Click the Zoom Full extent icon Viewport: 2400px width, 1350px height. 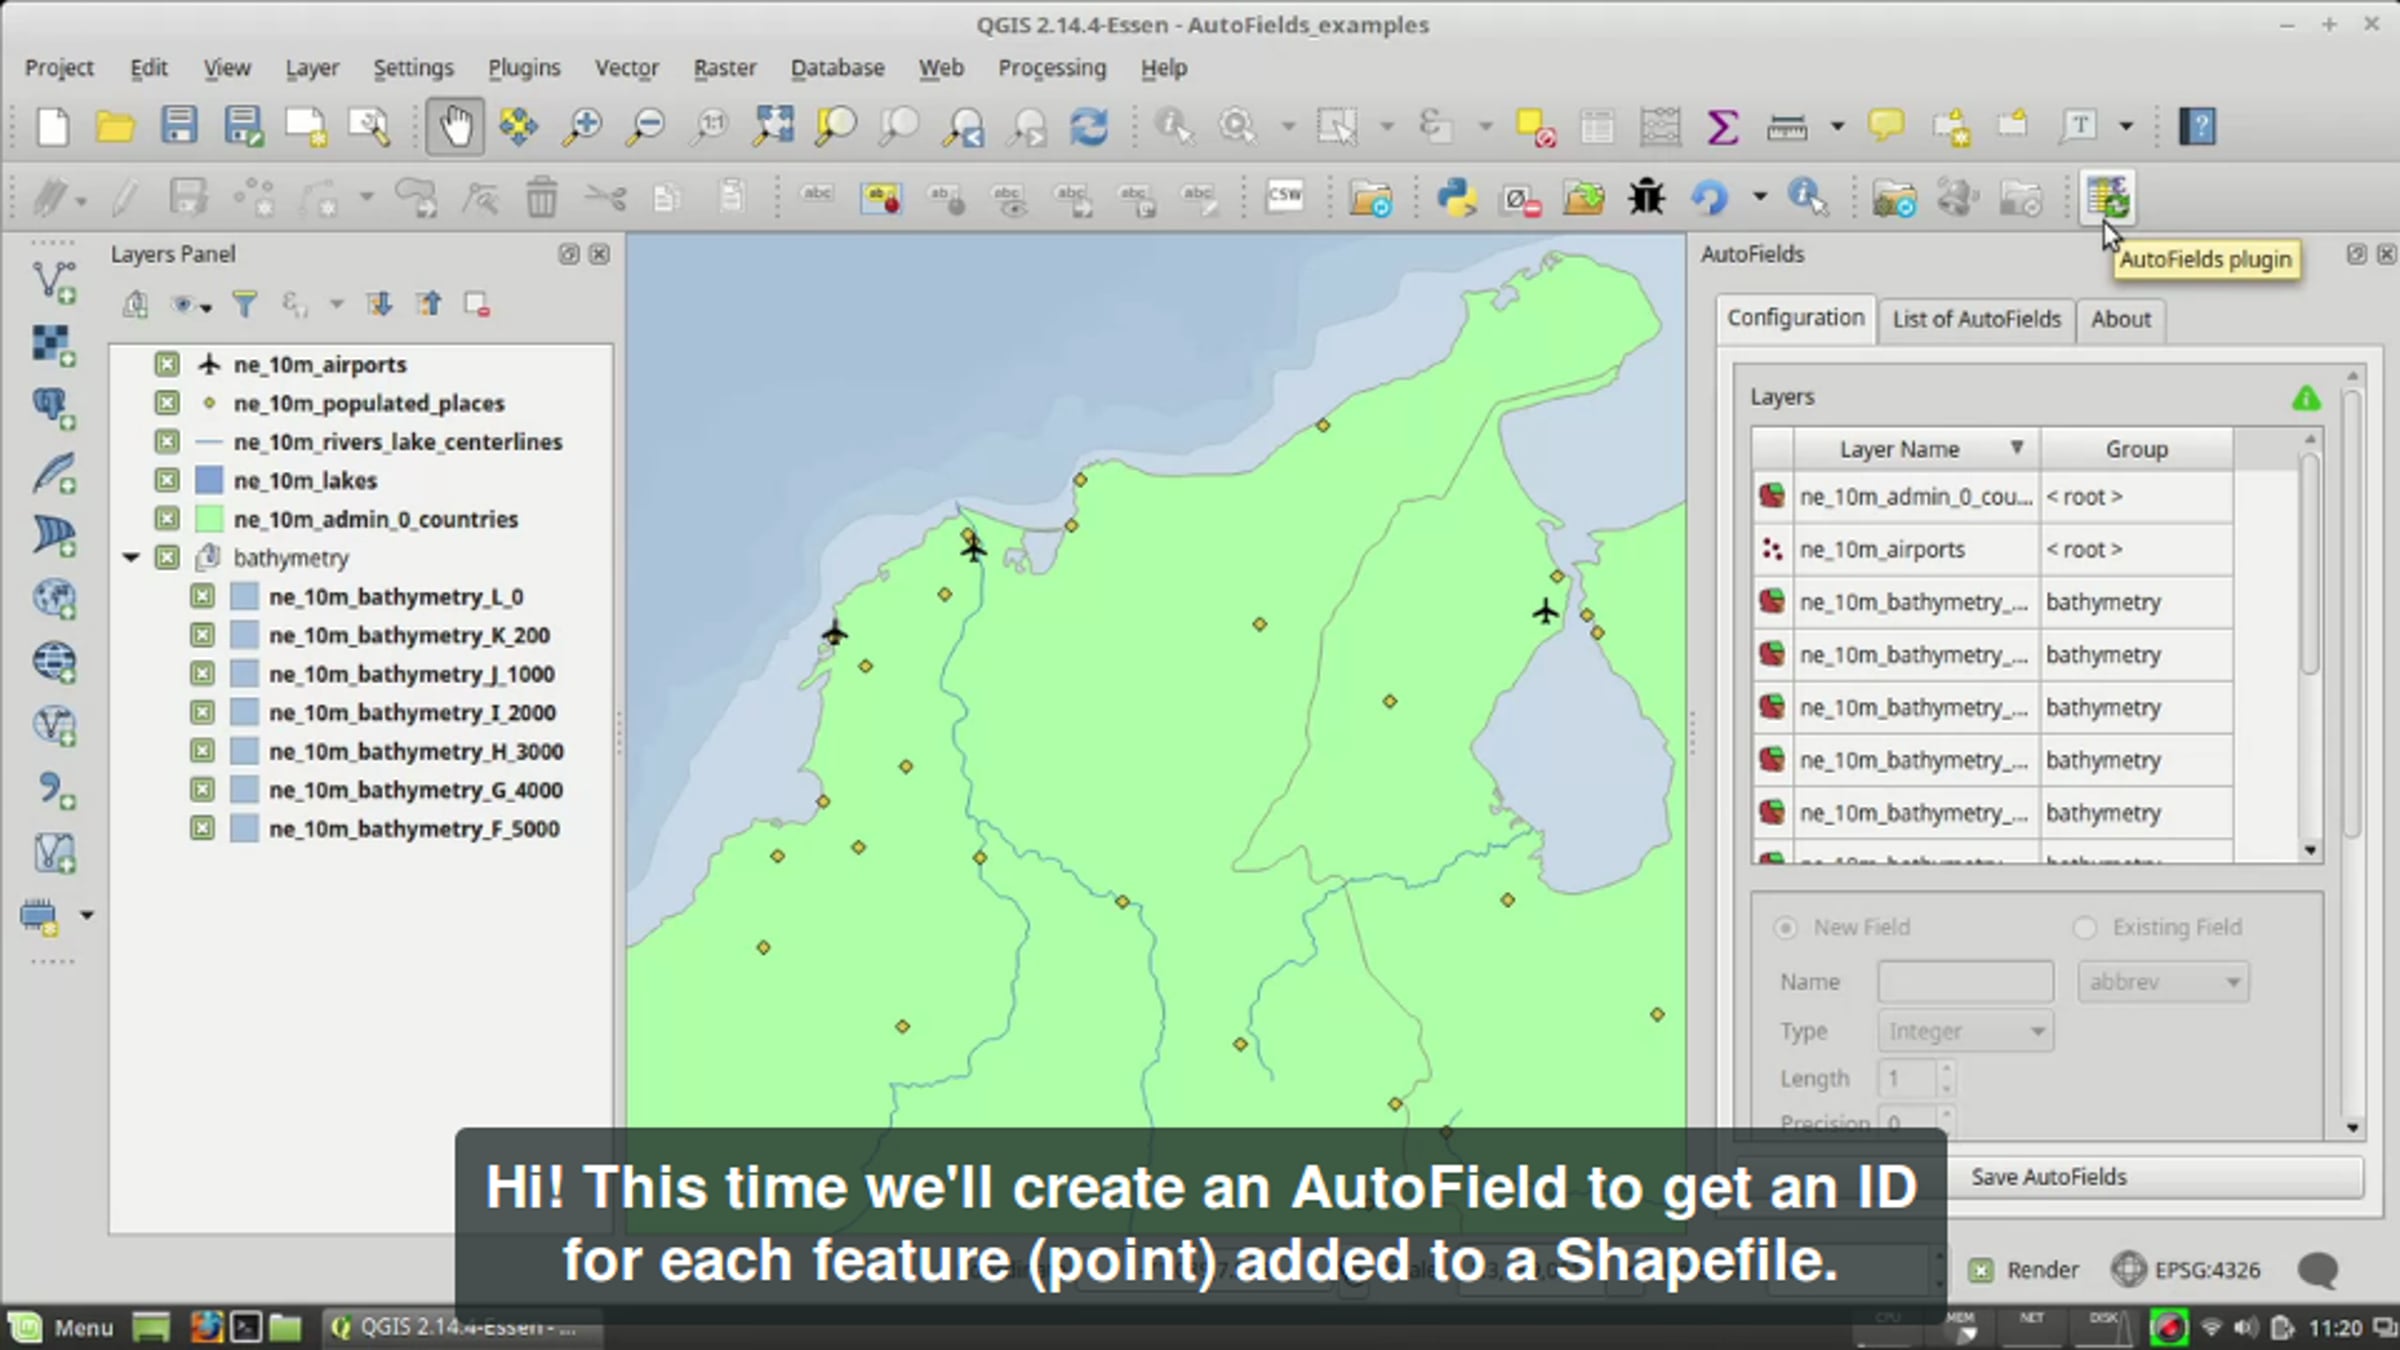pos(773,127)
